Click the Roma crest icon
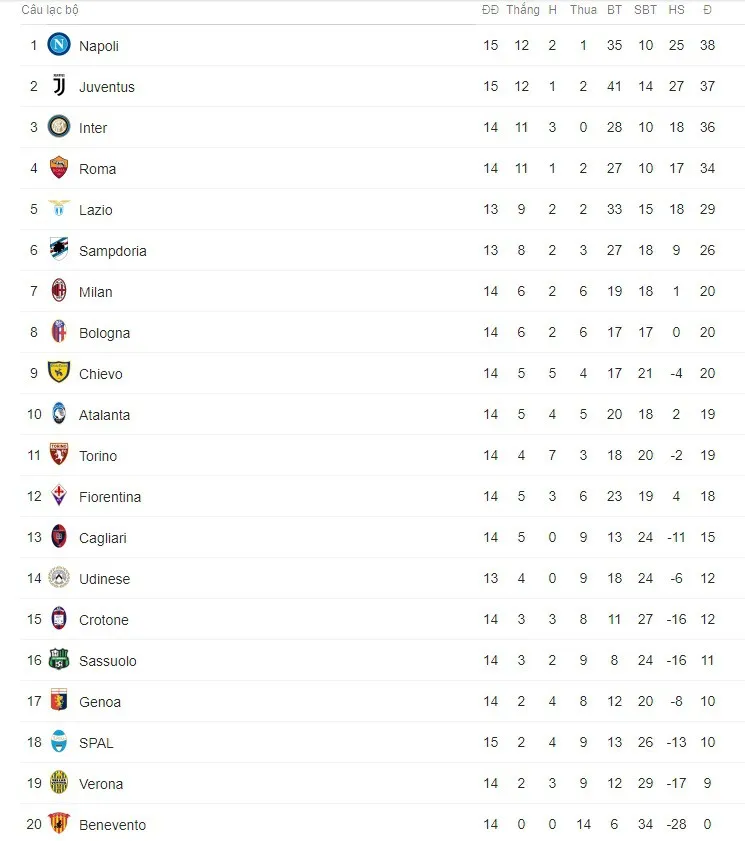The height and width of the screenshot is (841, 745). pos(59,167)
